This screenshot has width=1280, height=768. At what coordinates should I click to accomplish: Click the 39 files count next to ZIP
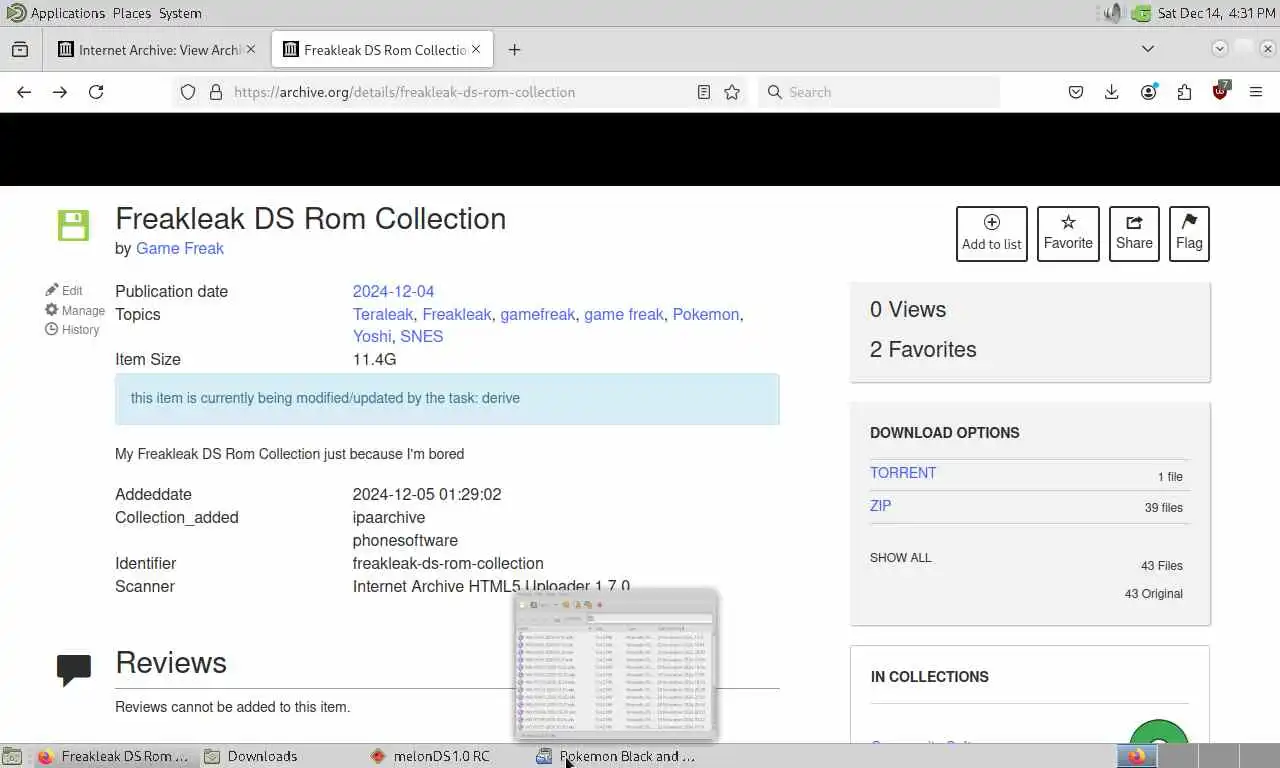pos(1163,508)
